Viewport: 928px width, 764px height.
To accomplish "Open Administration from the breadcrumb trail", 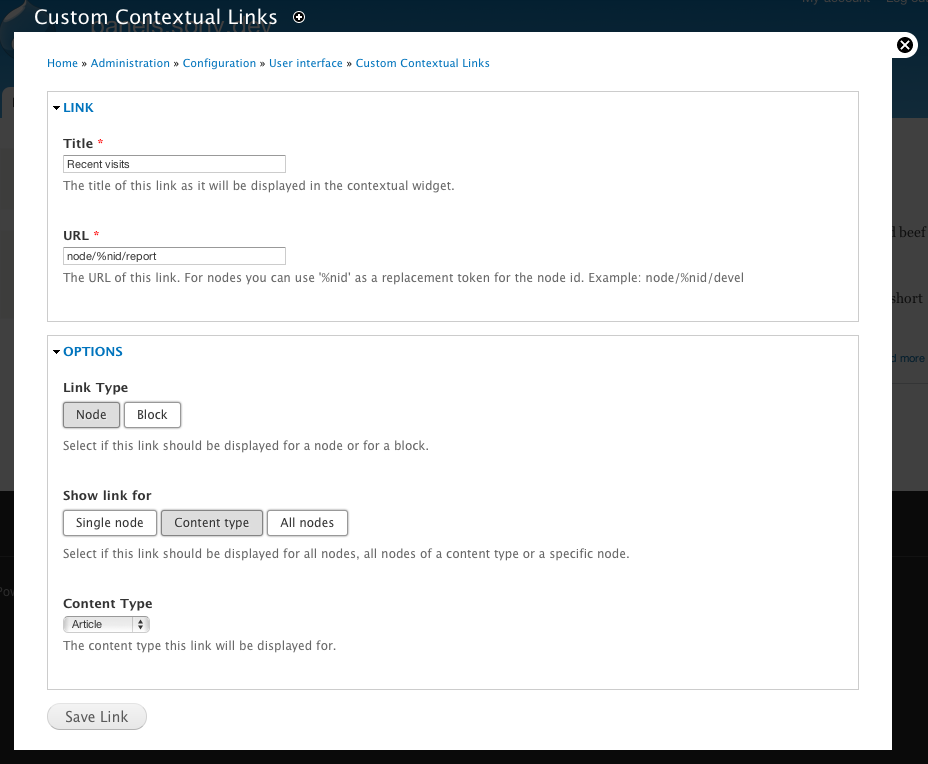I will click(130, 63).
